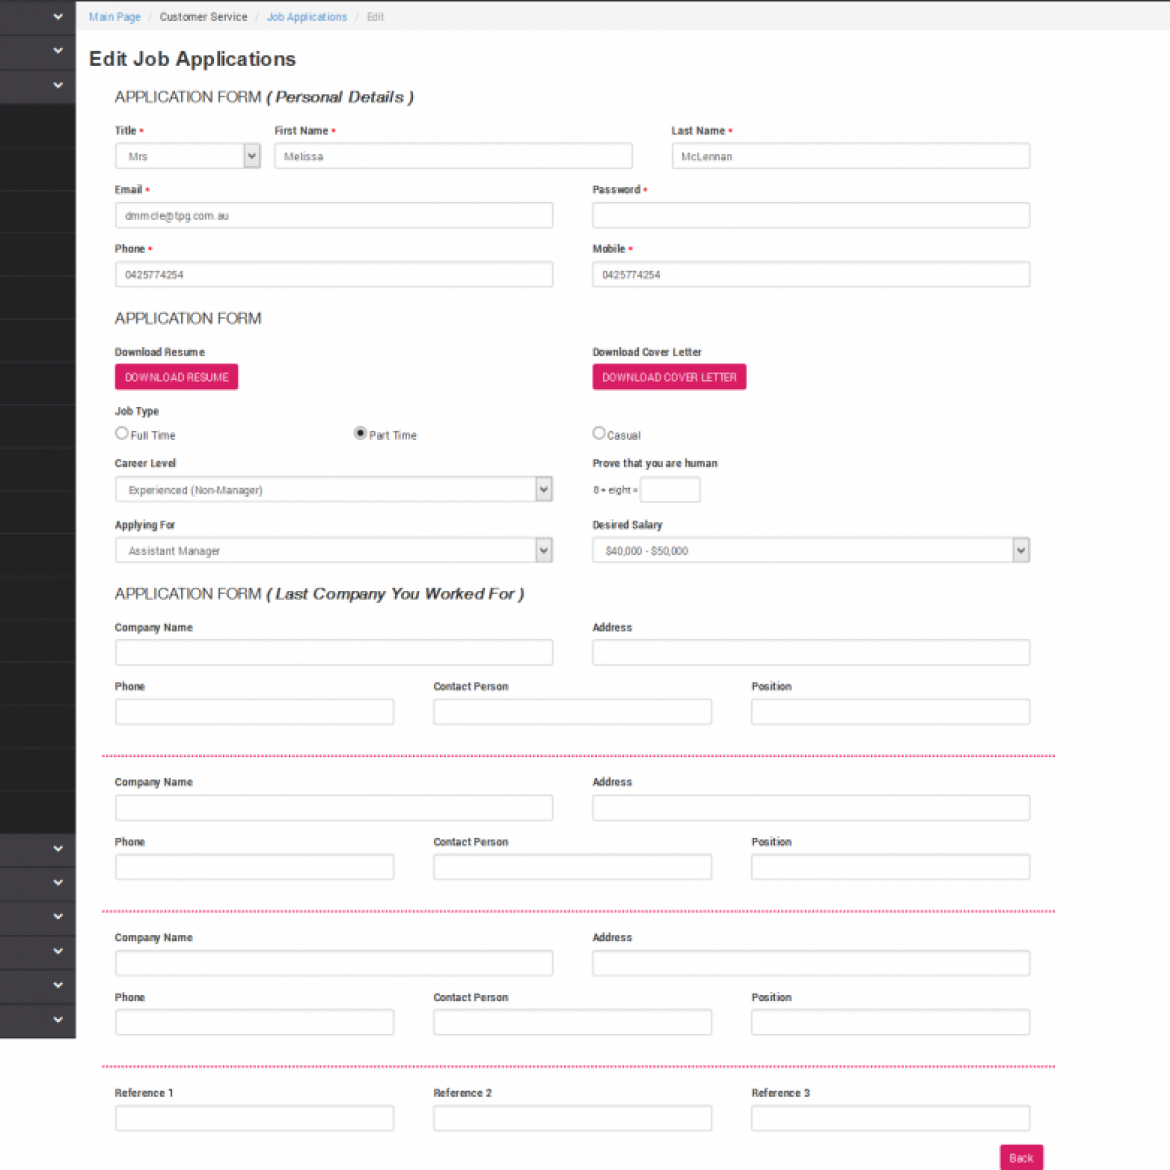This screenshot has height=1170, width=1170.
Task: Open the Career Level dropdown
Action: (x=334, y=489)
